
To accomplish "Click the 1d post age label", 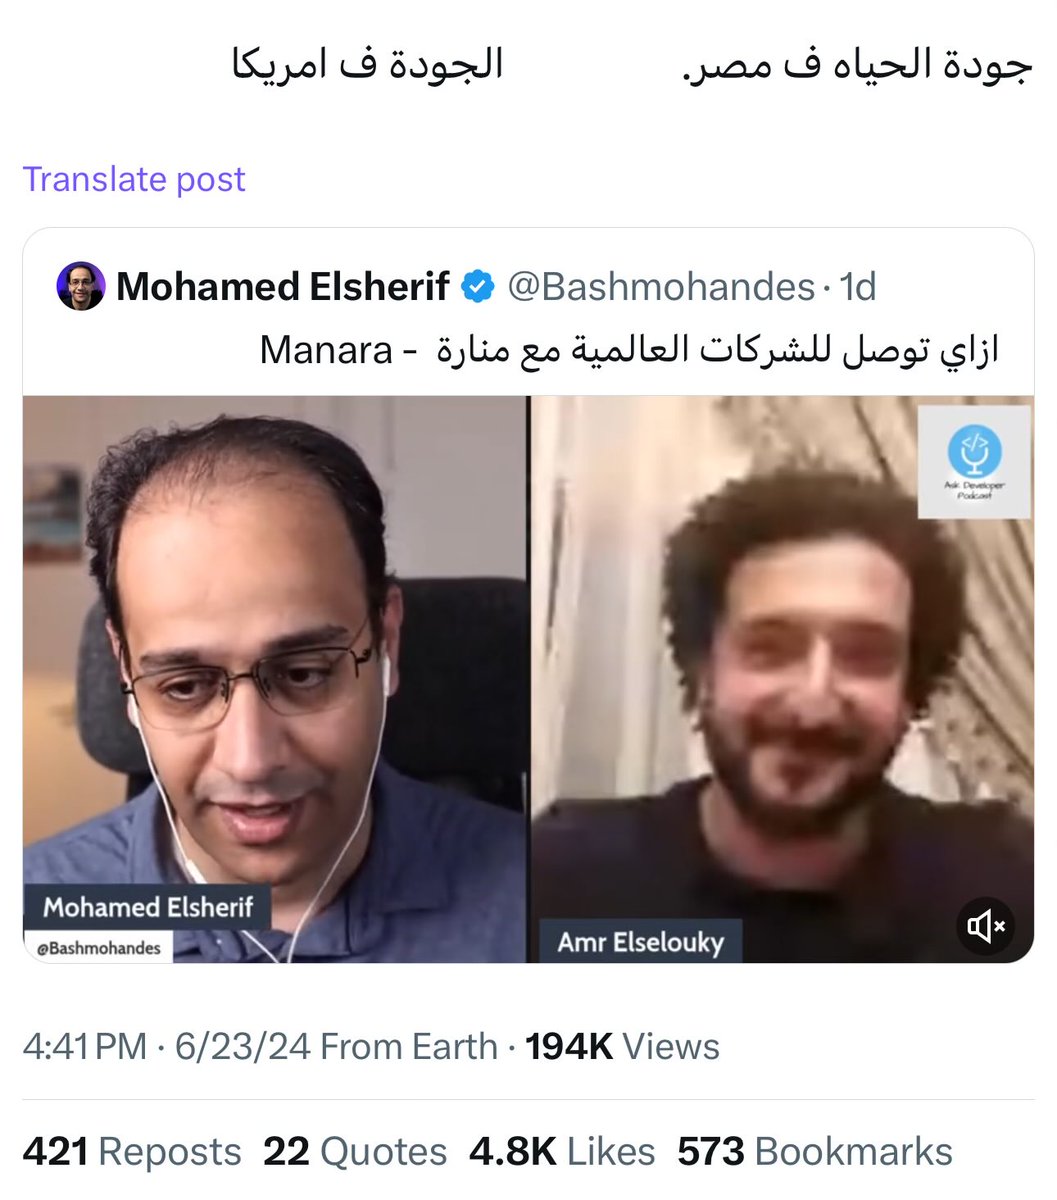I will tap(858, 287).
